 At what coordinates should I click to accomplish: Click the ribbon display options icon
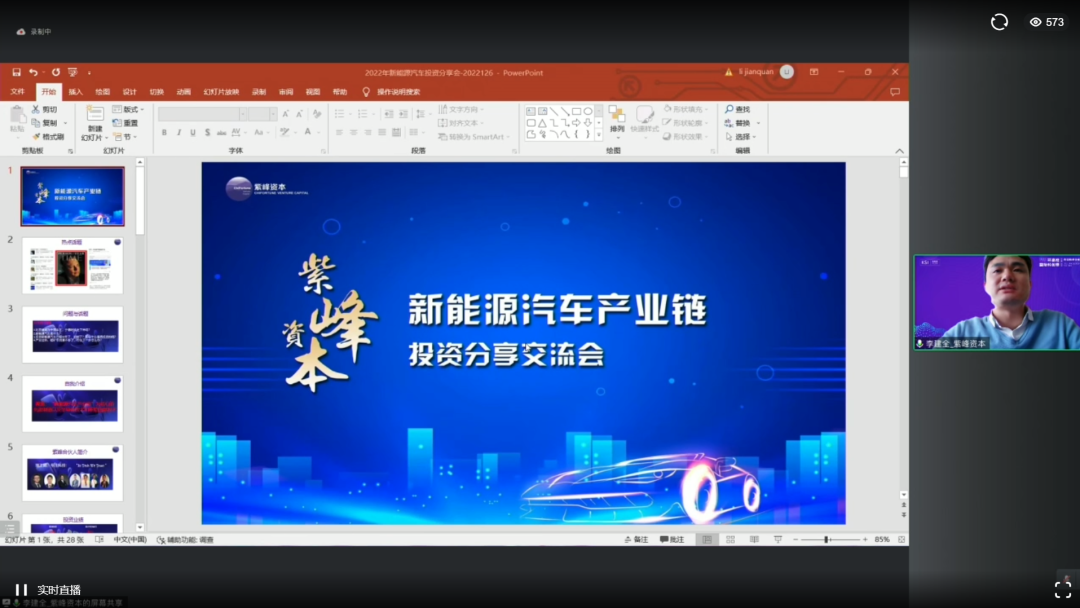[813, 72]
